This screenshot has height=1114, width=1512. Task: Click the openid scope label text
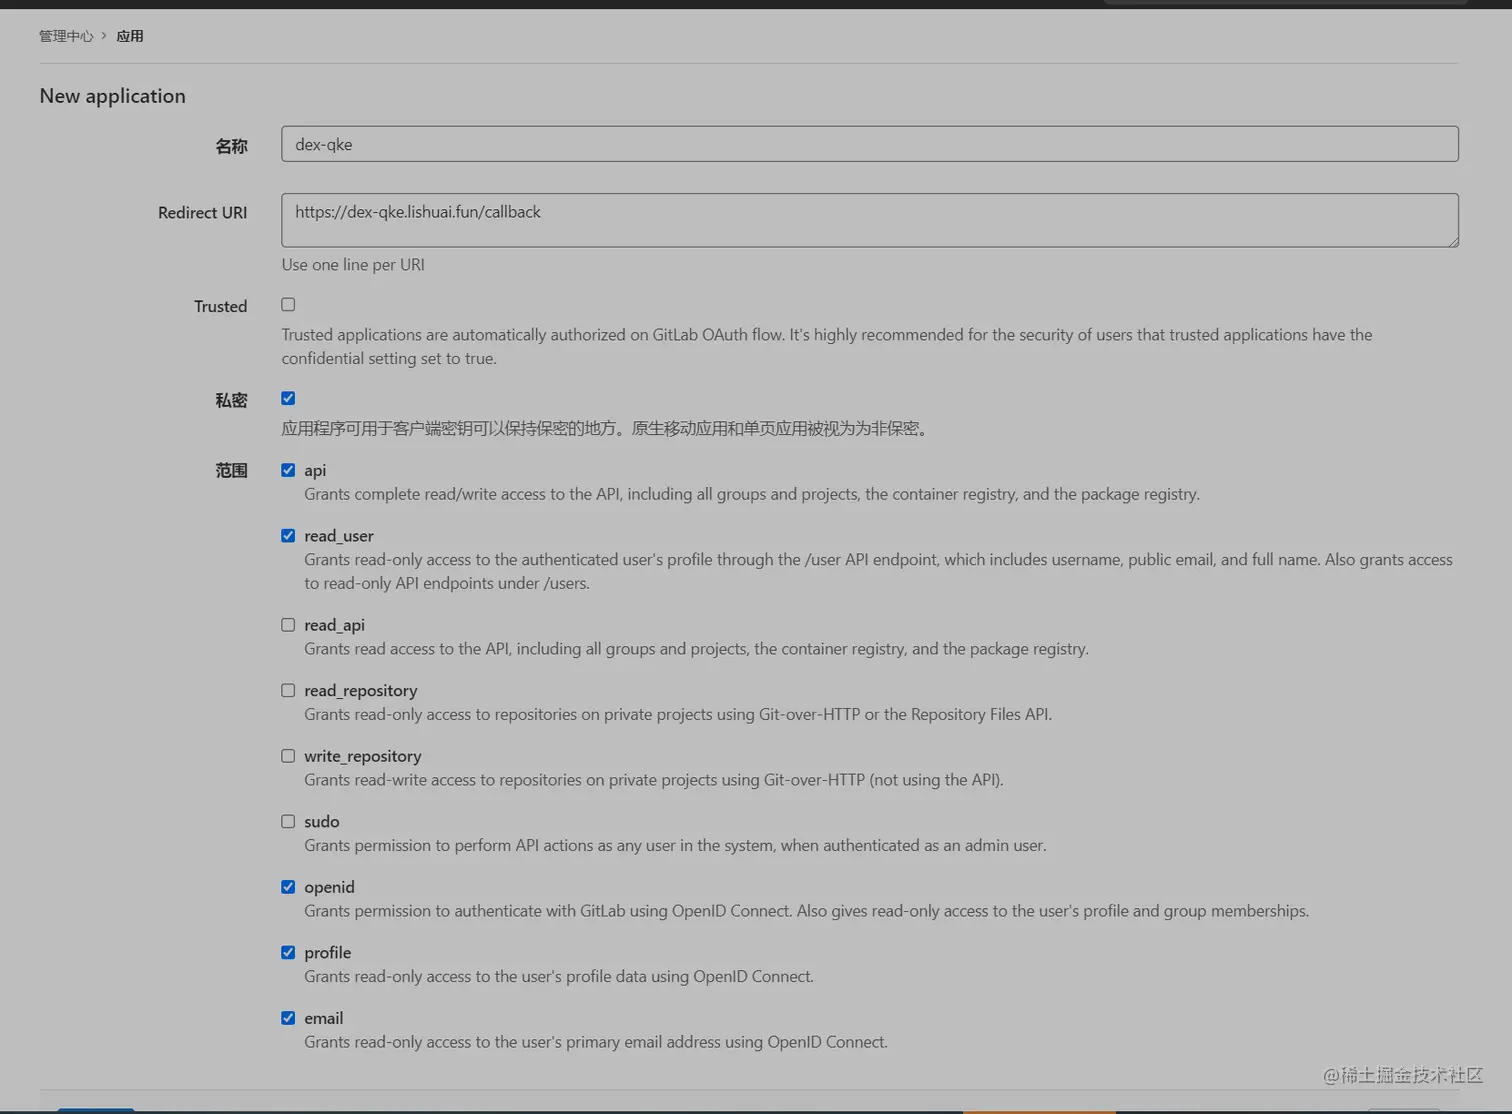[x=329, y=887]
